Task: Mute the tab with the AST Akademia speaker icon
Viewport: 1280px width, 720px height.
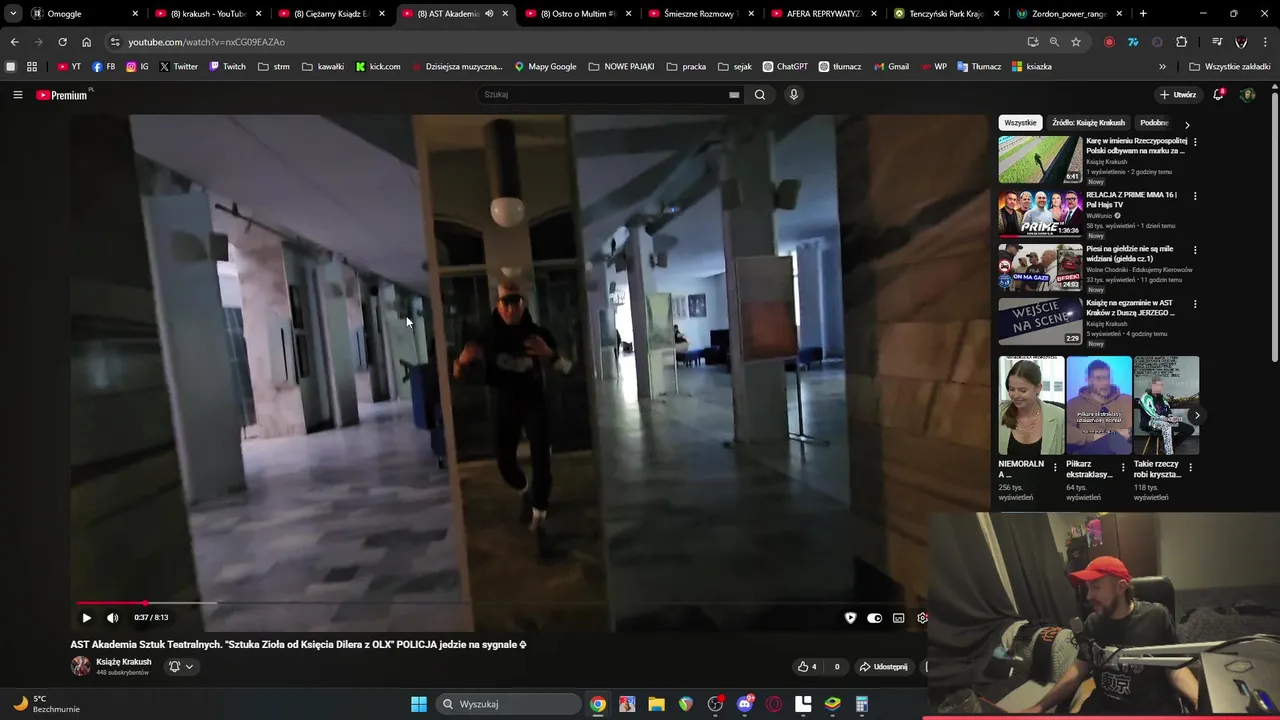Action: point(489,14)
